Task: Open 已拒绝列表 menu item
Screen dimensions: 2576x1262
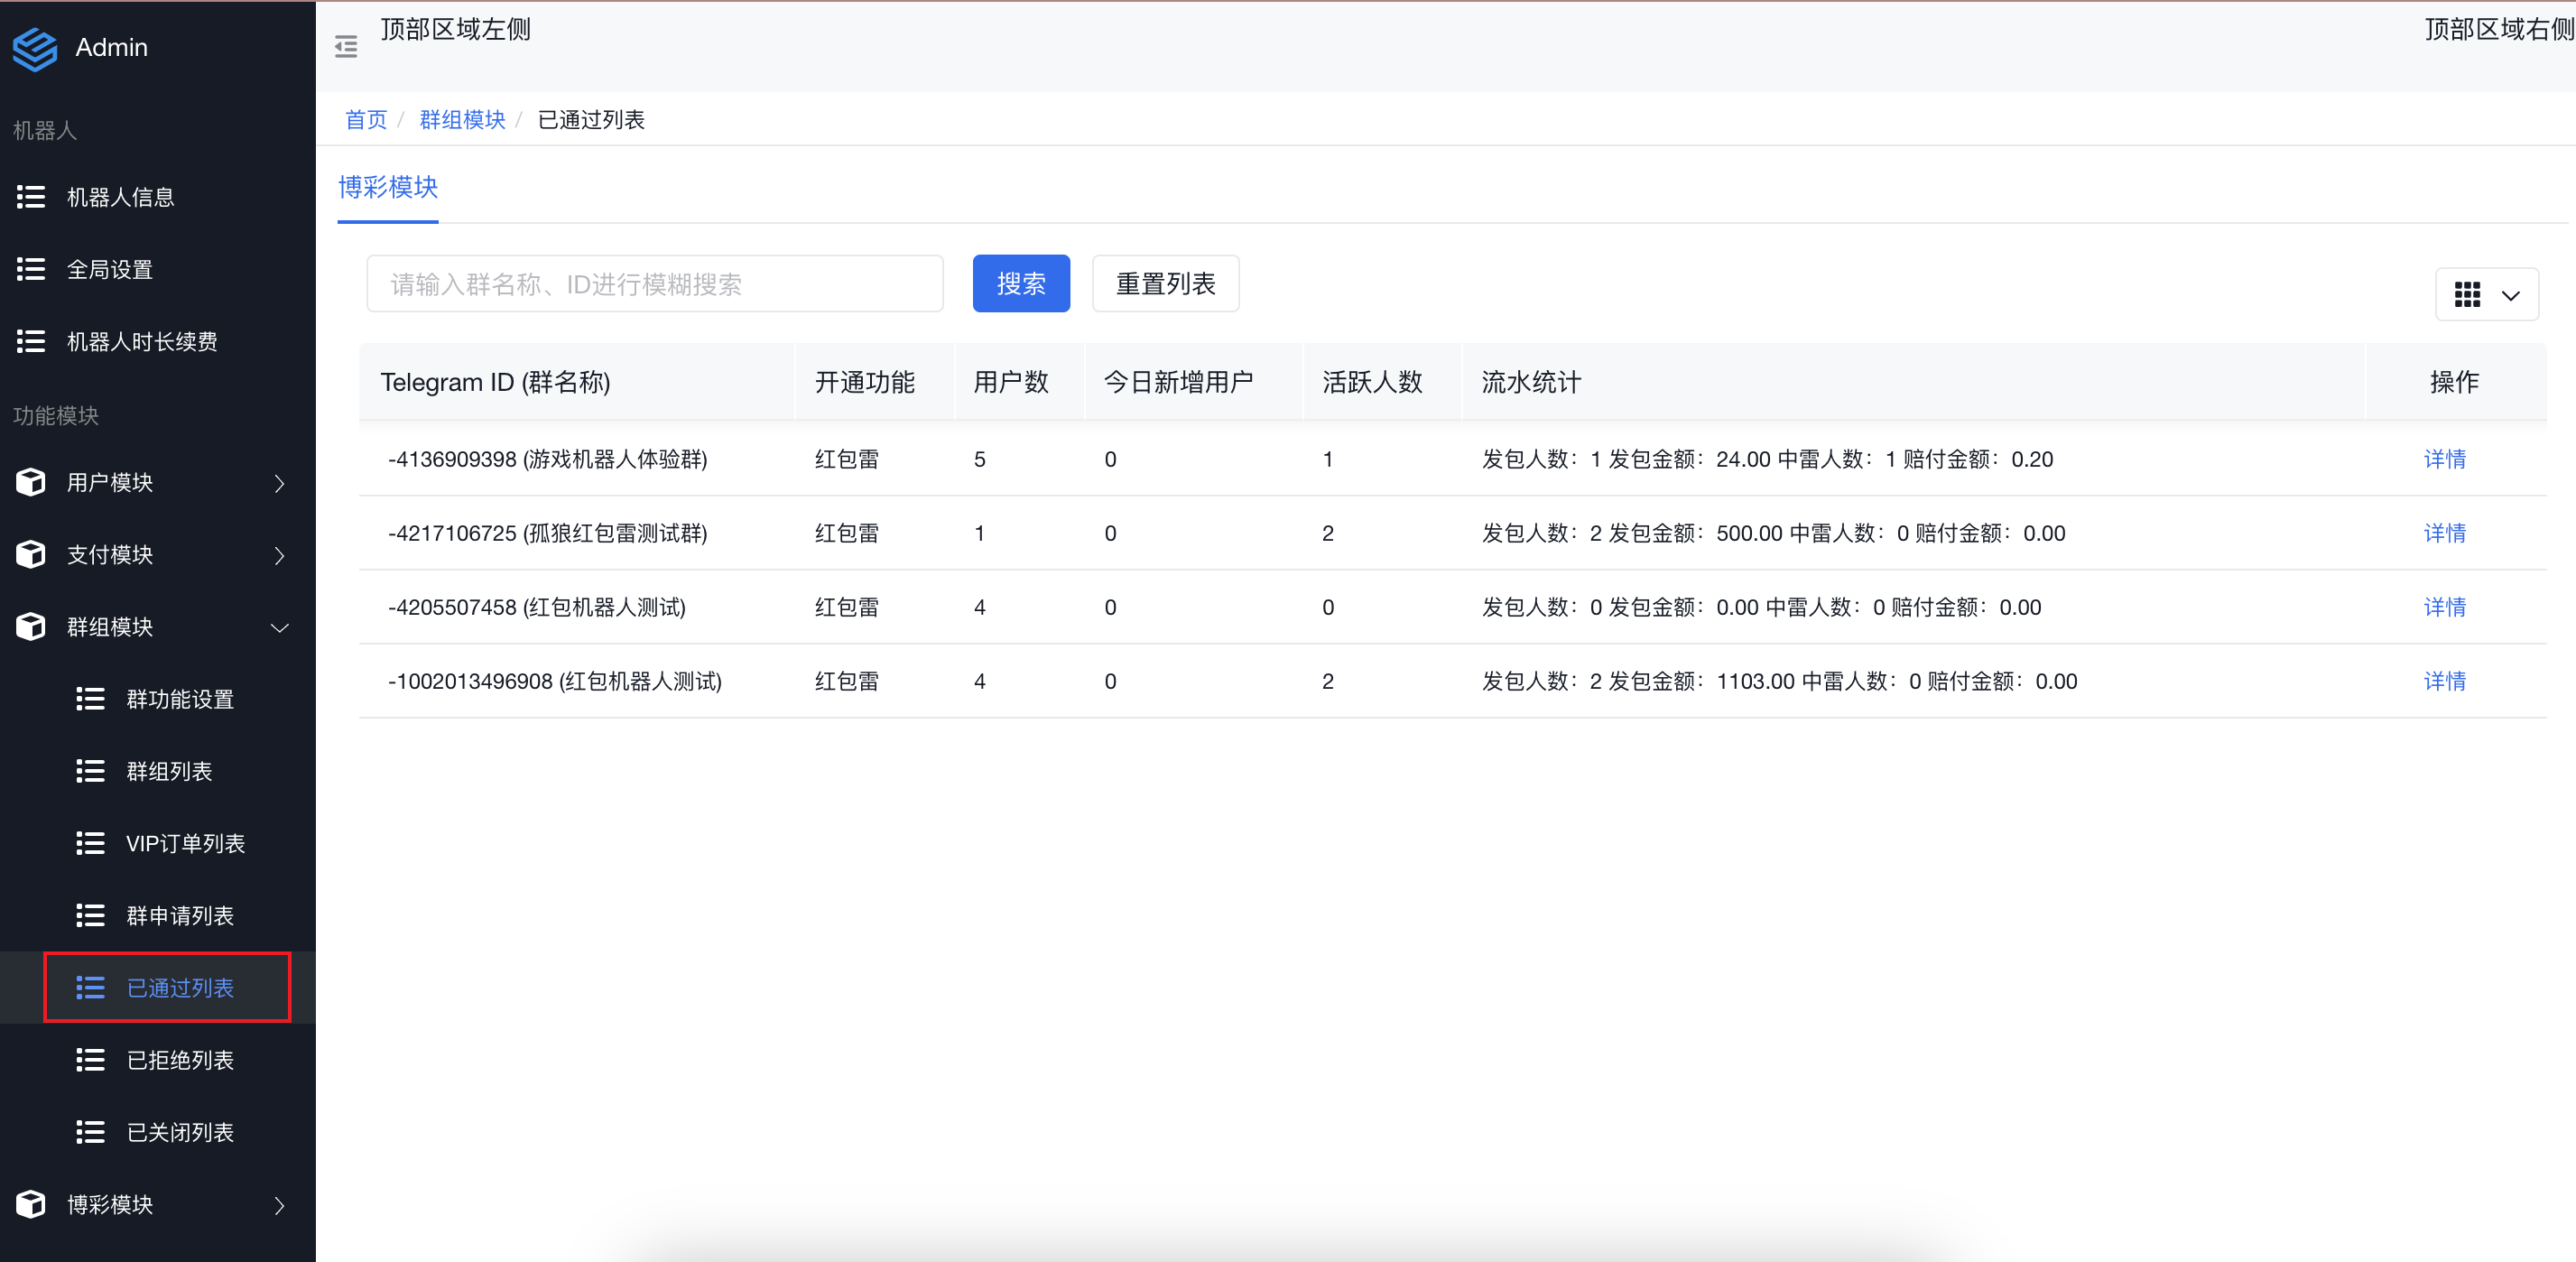Action: 180,1060
